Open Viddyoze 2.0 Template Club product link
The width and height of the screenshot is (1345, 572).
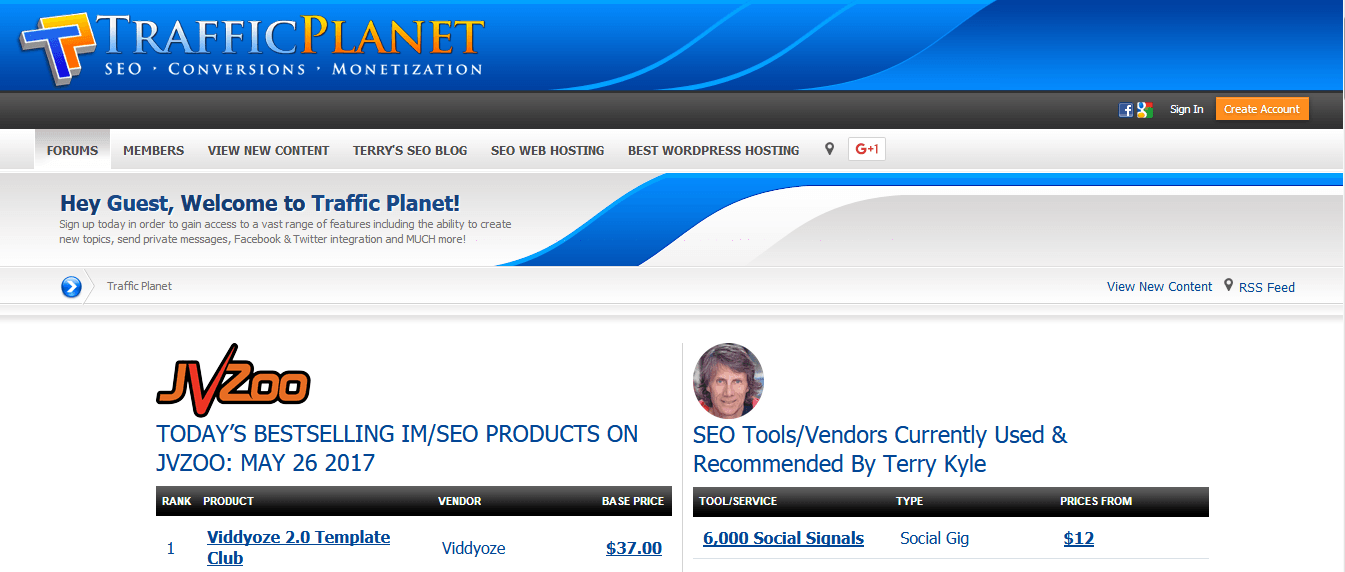(298, 547)
